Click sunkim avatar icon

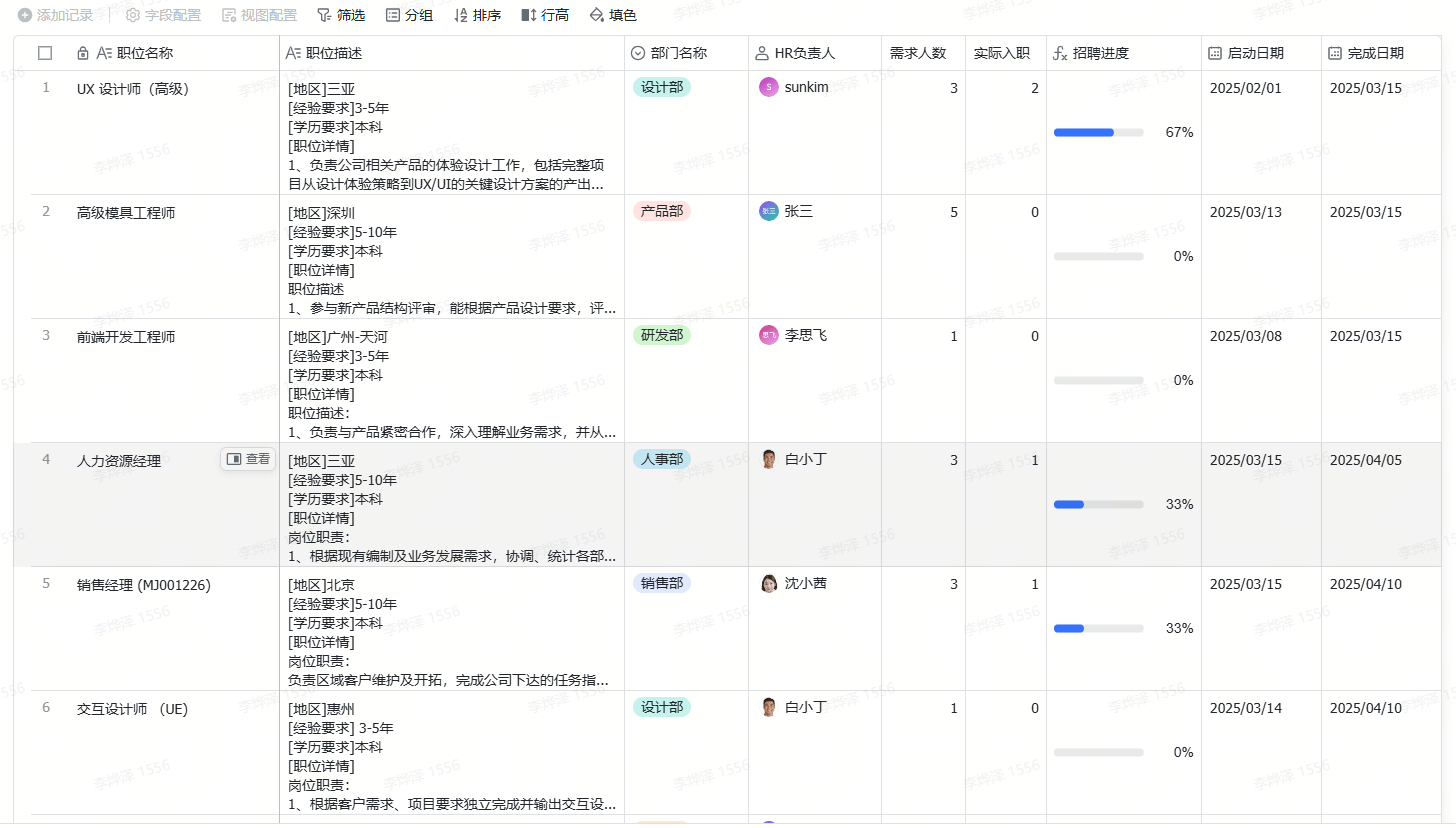(x=768, y=87)
